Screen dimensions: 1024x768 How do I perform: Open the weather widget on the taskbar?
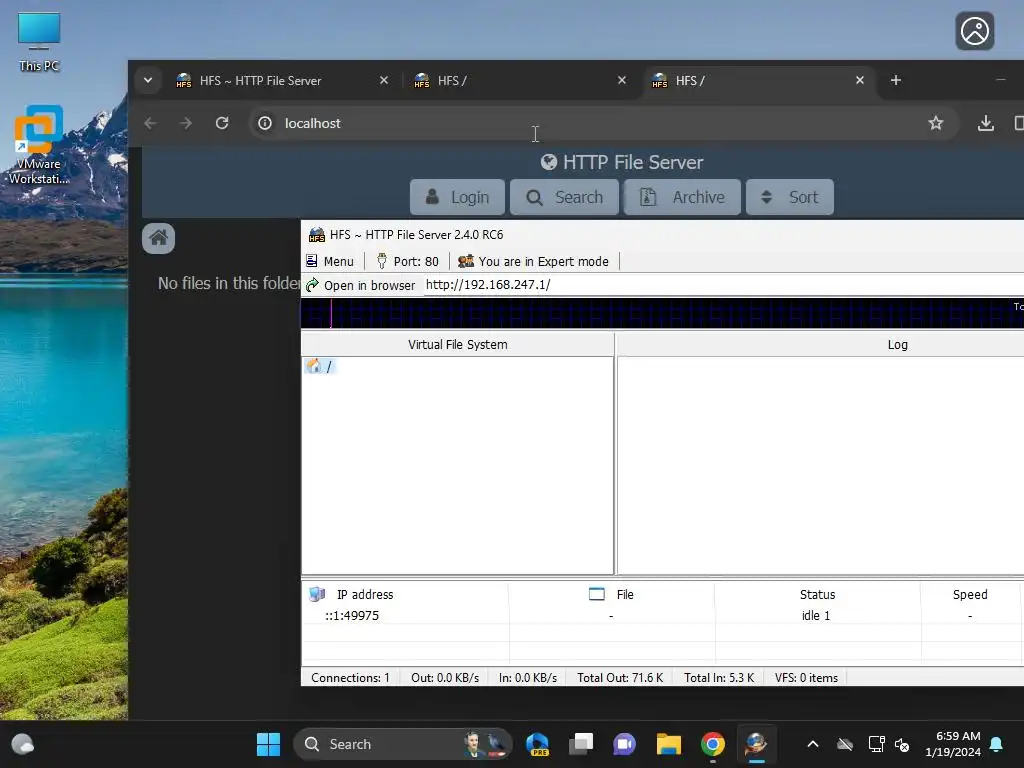tap(23, 744)
